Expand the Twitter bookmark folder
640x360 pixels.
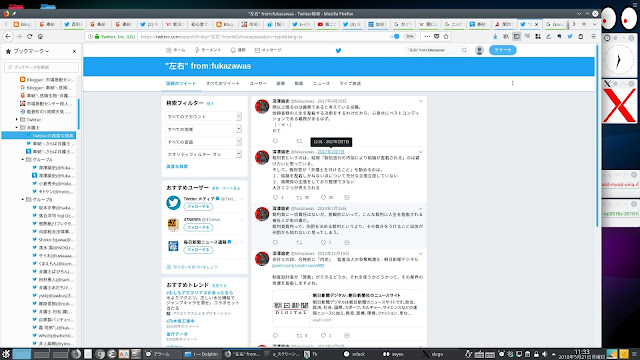pos(17,120)
